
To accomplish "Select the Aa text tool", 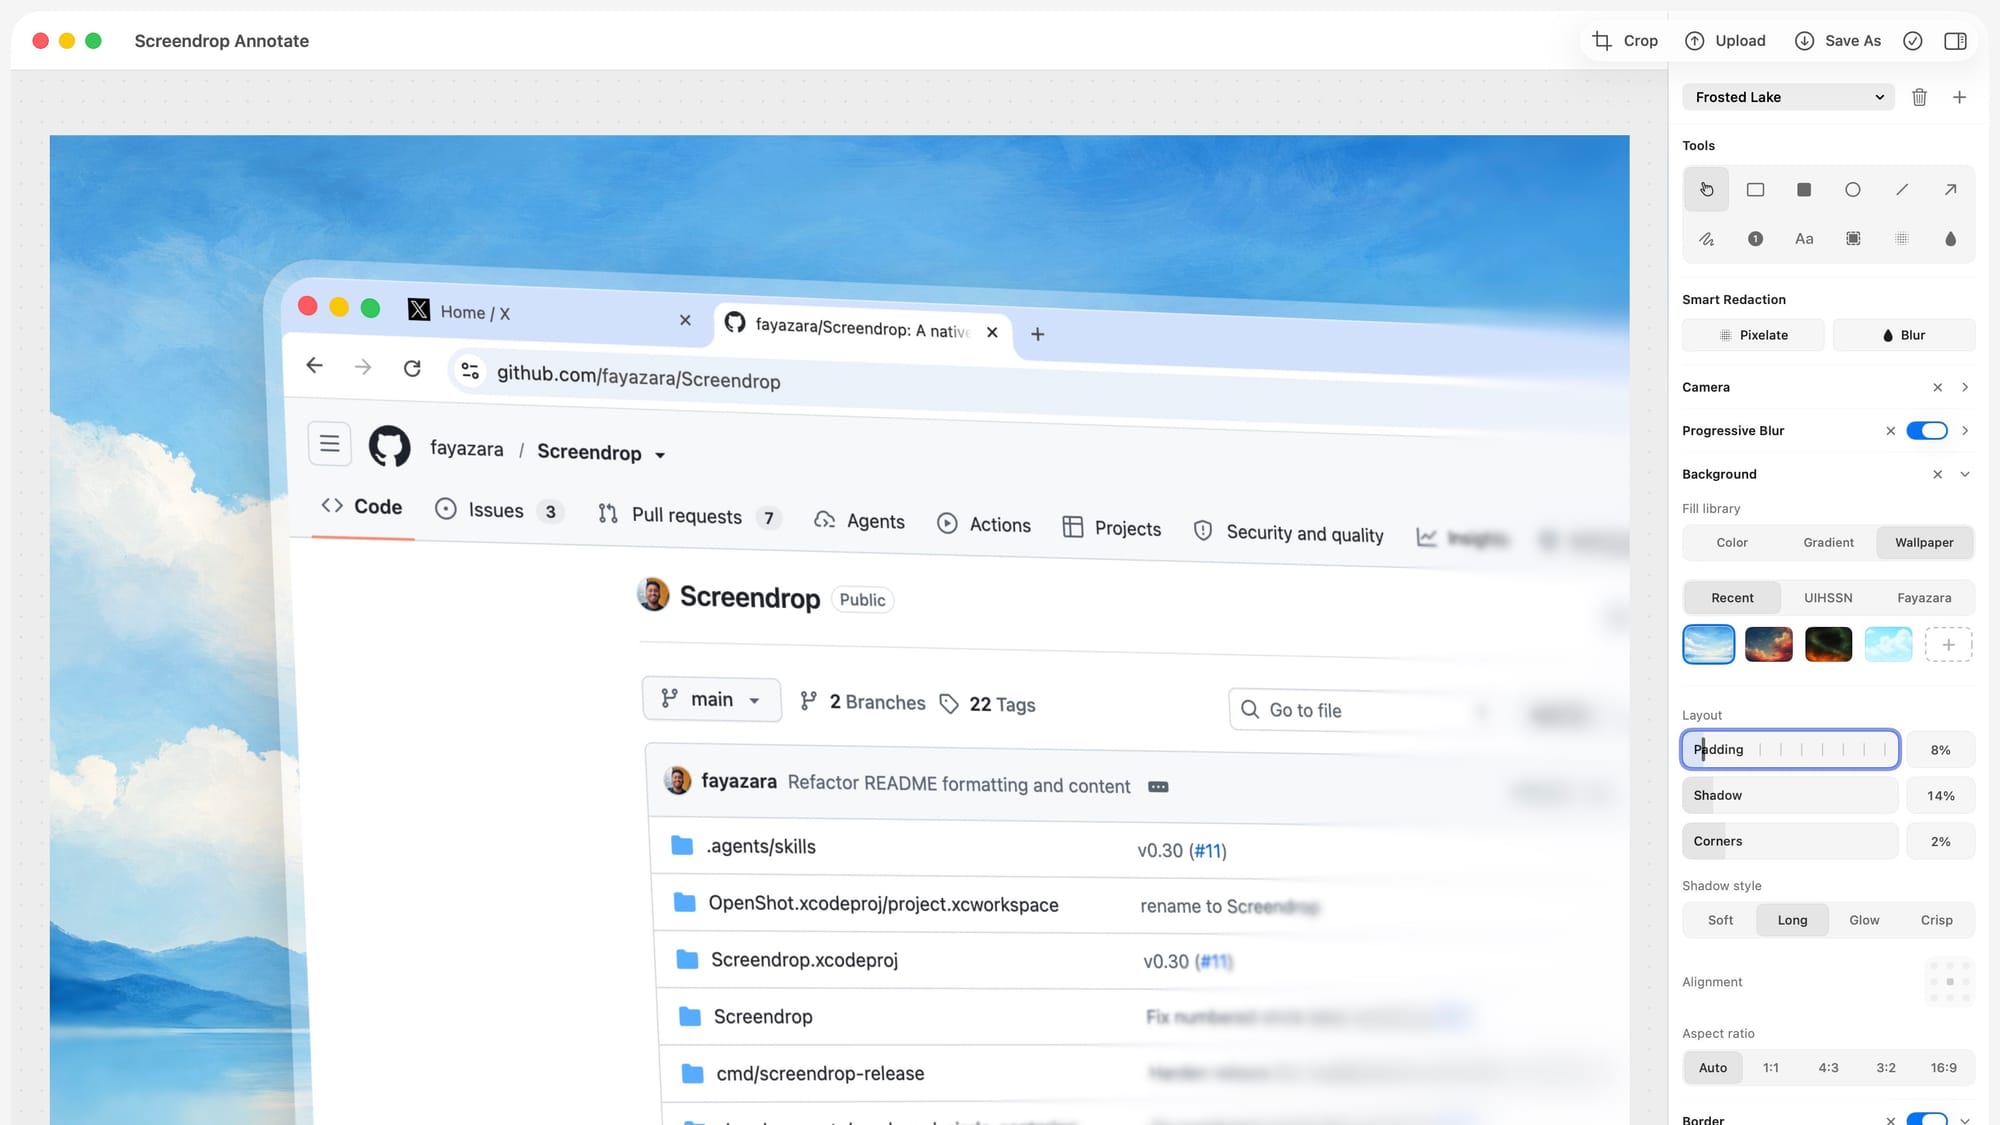I will (x=1804, y=238).
